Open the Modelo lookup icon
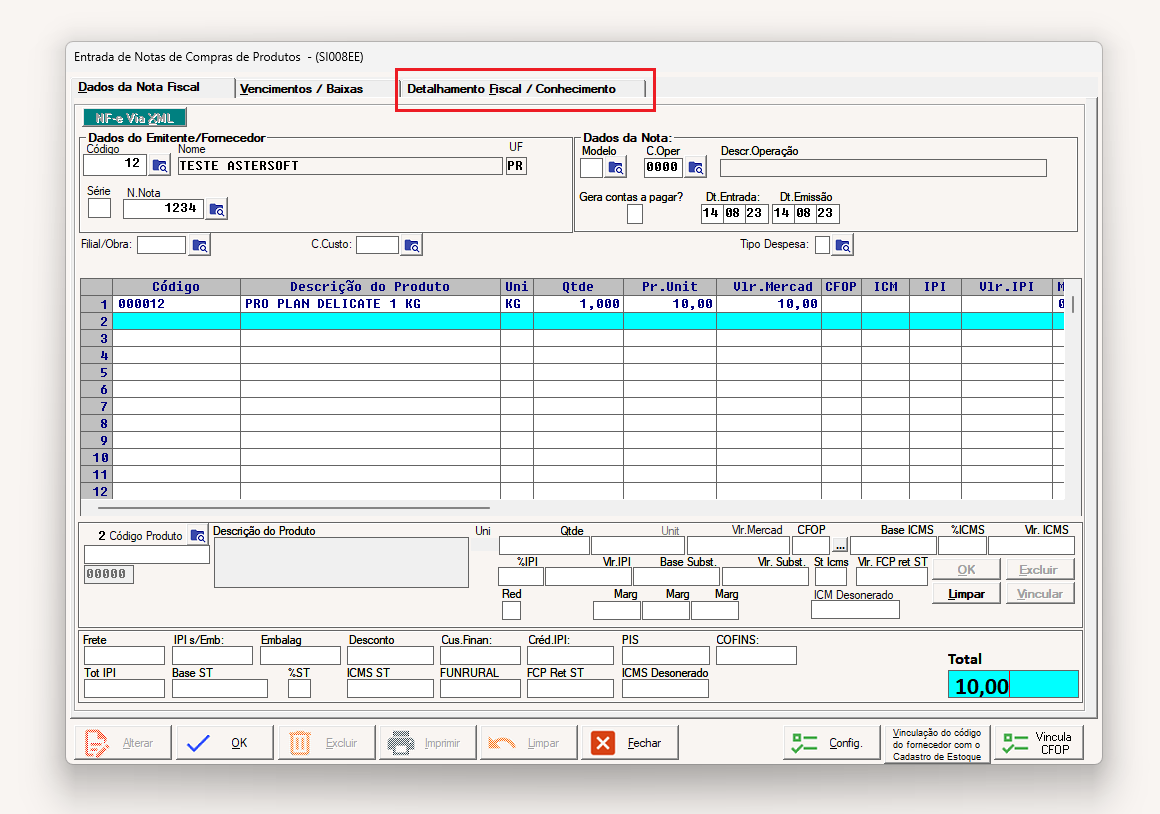Image resolution: width=1160 pixels, height=814 pixels. point(616,168)
